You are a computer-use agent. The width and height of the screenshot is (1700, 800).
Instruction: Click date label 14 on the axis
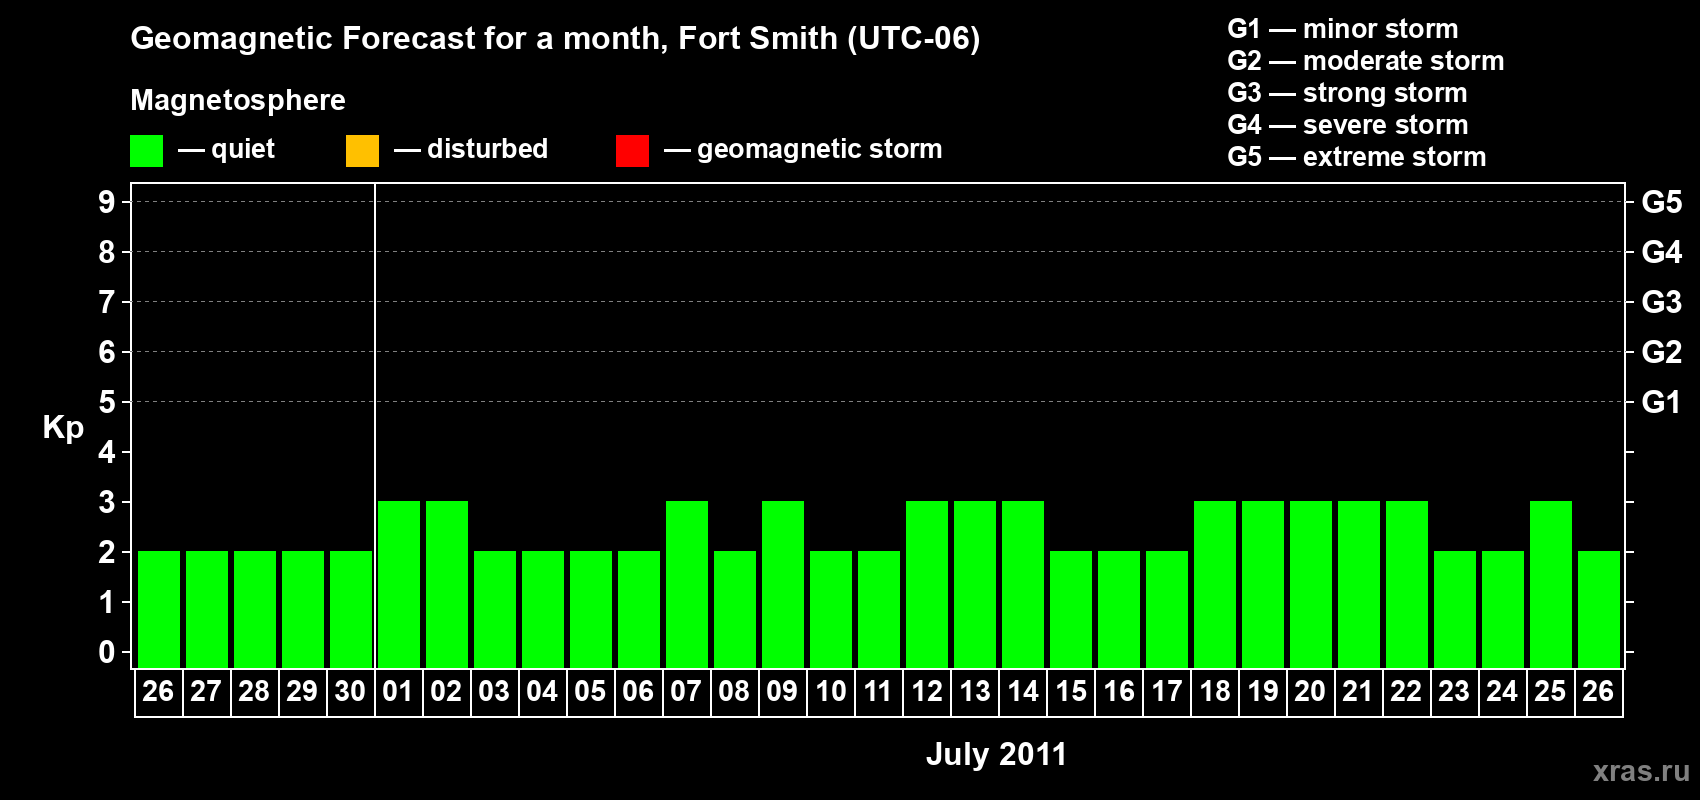1023,692
